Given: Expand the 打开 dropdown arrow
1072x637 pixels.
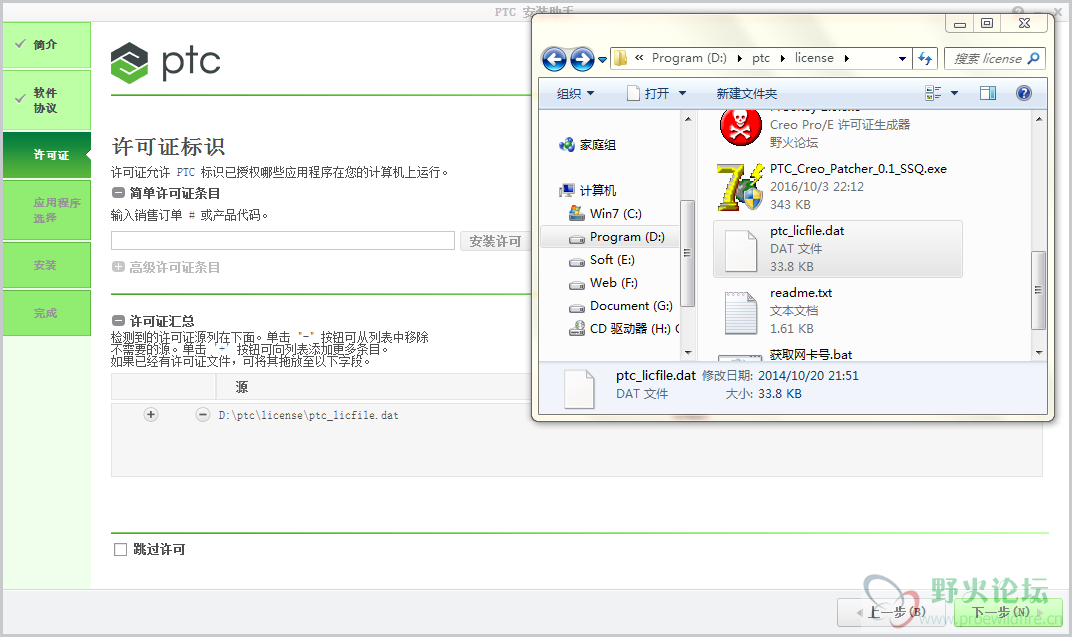Looking at the screenshot, I should pos(682,94).
